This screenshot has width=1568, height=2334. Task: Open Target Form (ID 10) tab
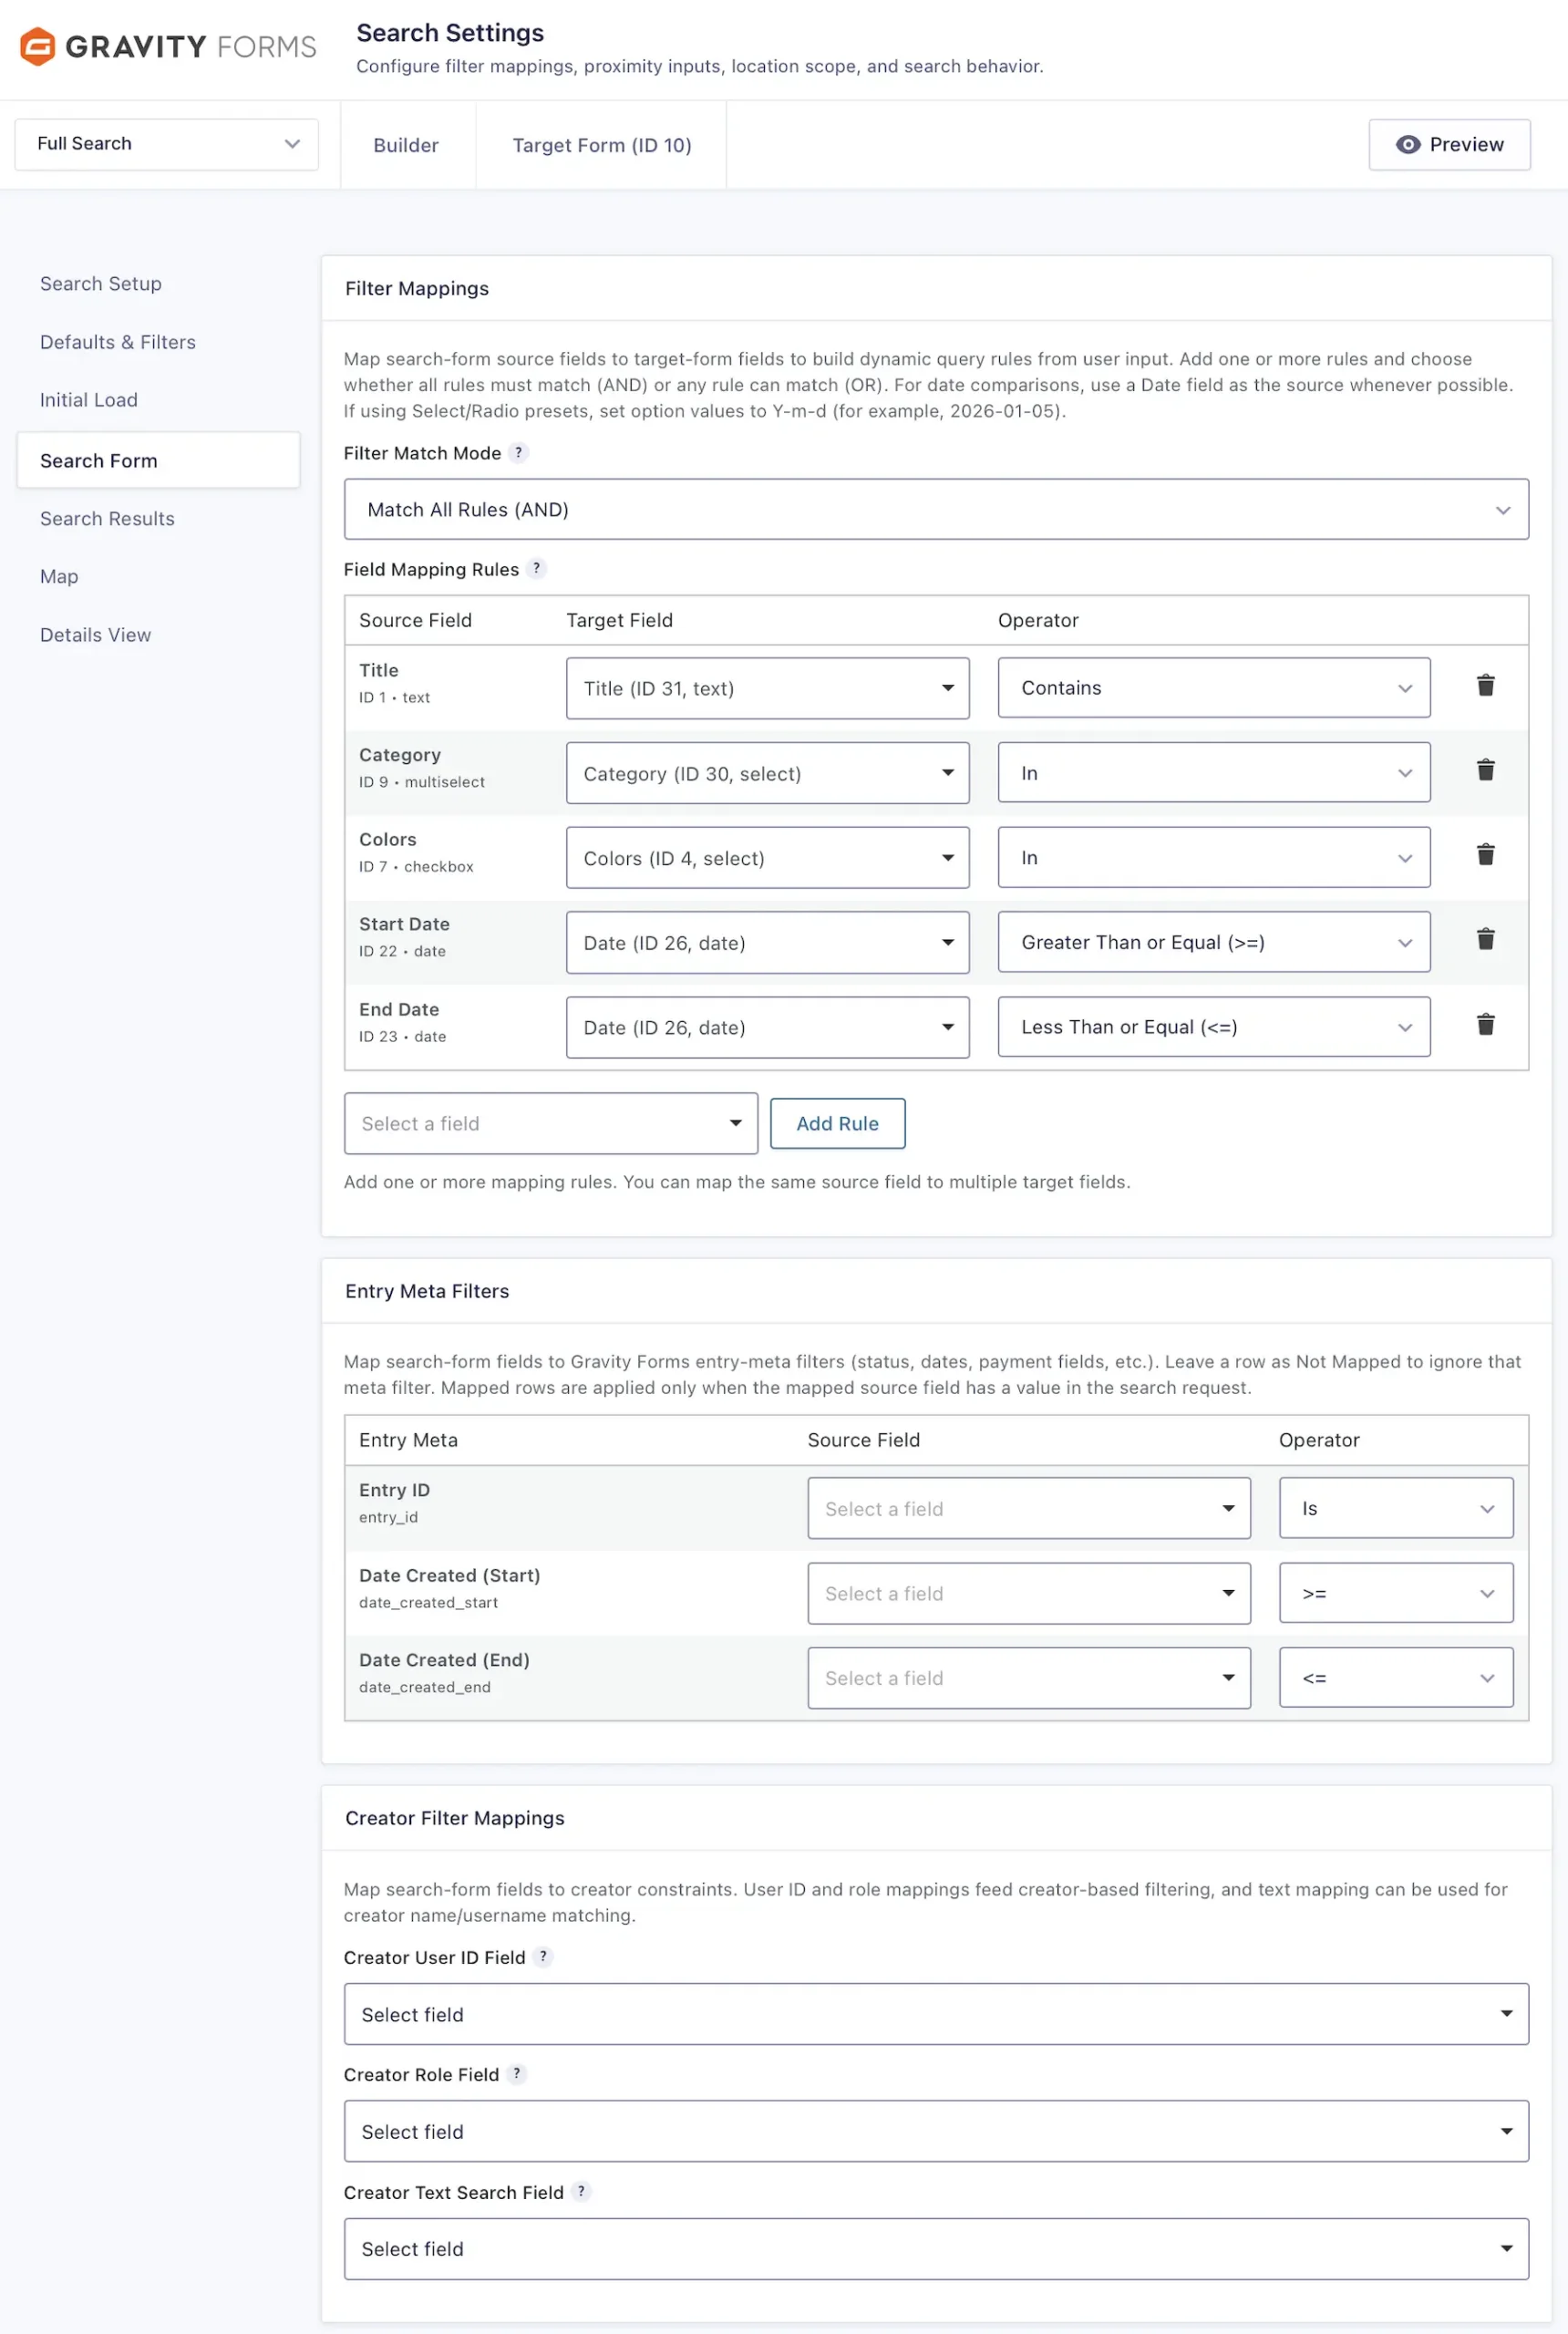tap(601, 145)
